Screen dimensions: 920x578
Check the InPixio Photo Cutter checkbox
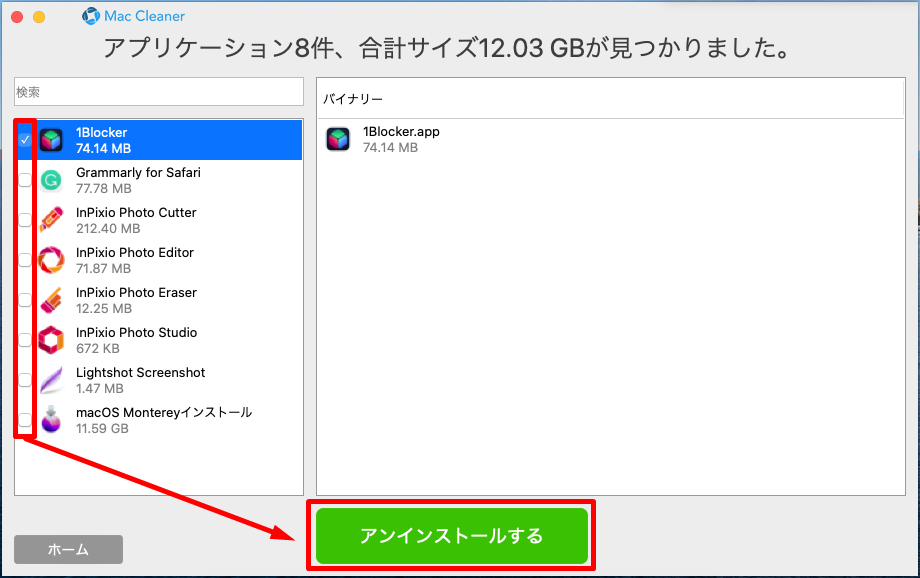(x=25, y=220)
